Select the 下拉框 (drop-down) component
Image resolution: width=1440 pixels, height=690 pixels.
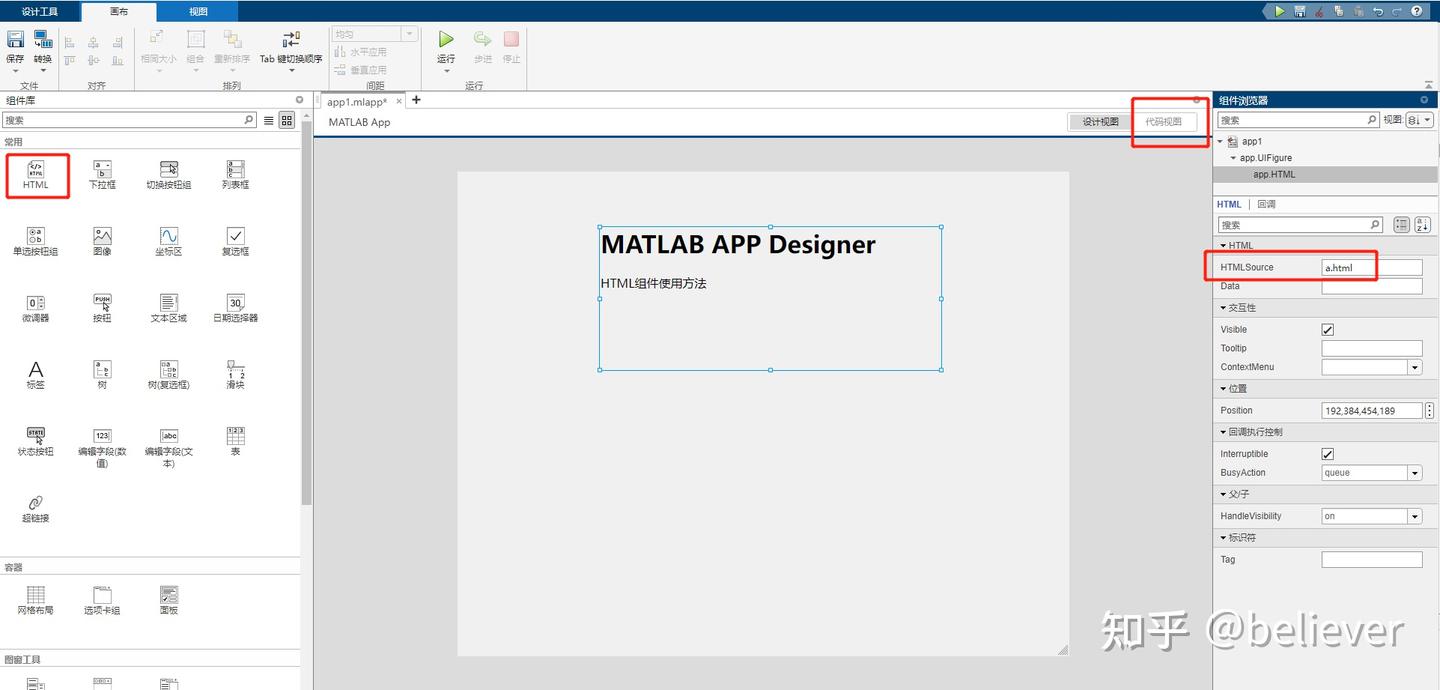102,173
